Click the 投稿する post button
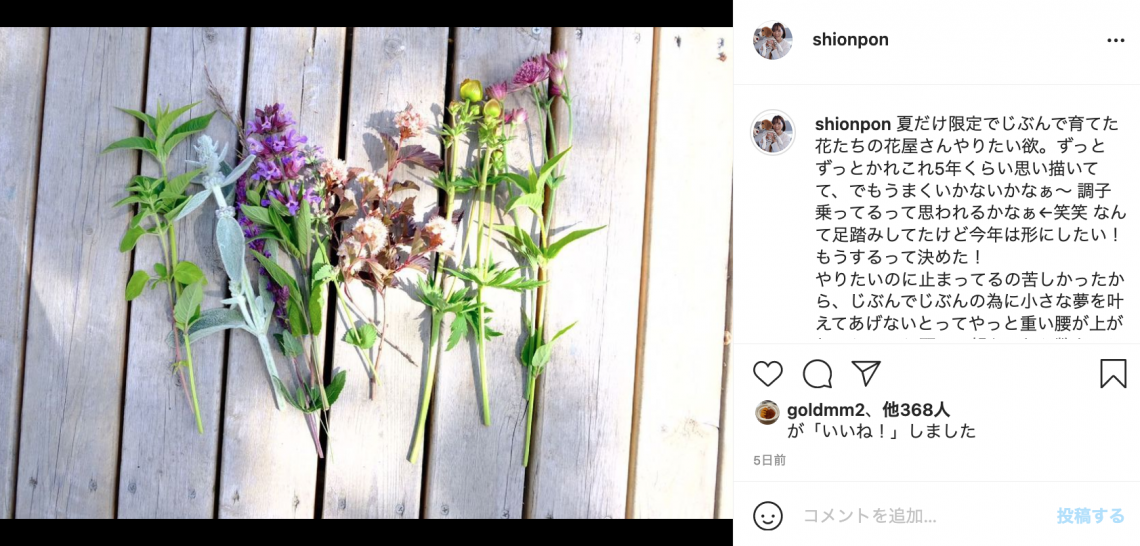This screenshot has width=1140, height=546. 1091,516
